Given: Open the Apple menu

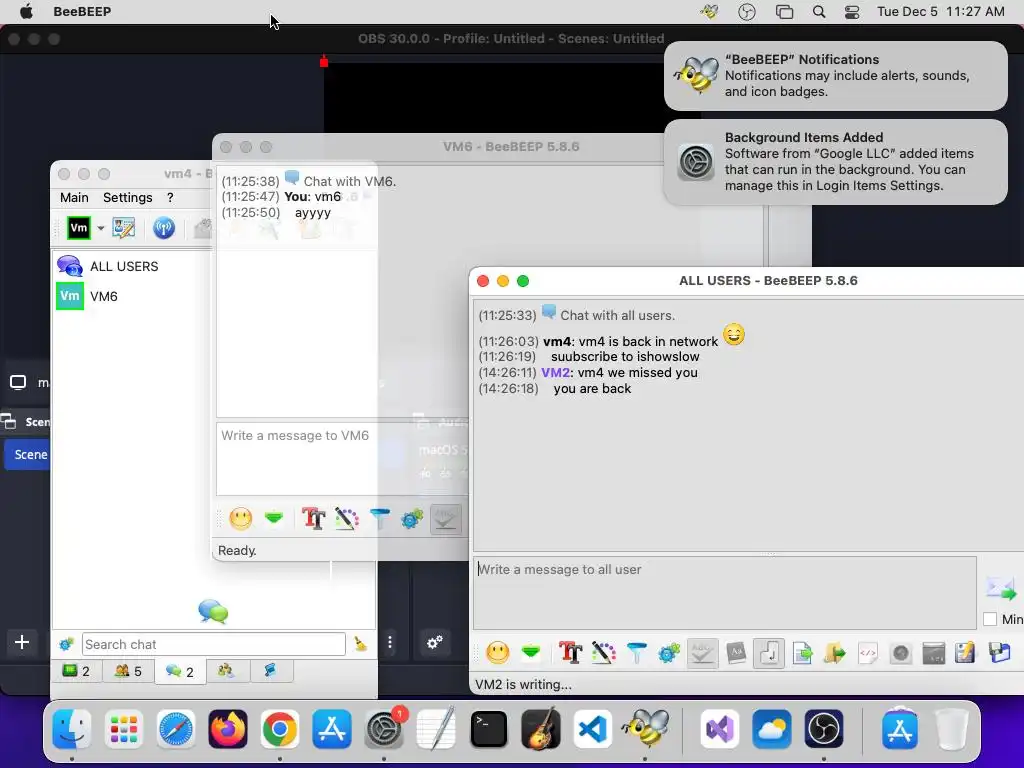Looking at the screenshot, I should click(x=25, y=12).
